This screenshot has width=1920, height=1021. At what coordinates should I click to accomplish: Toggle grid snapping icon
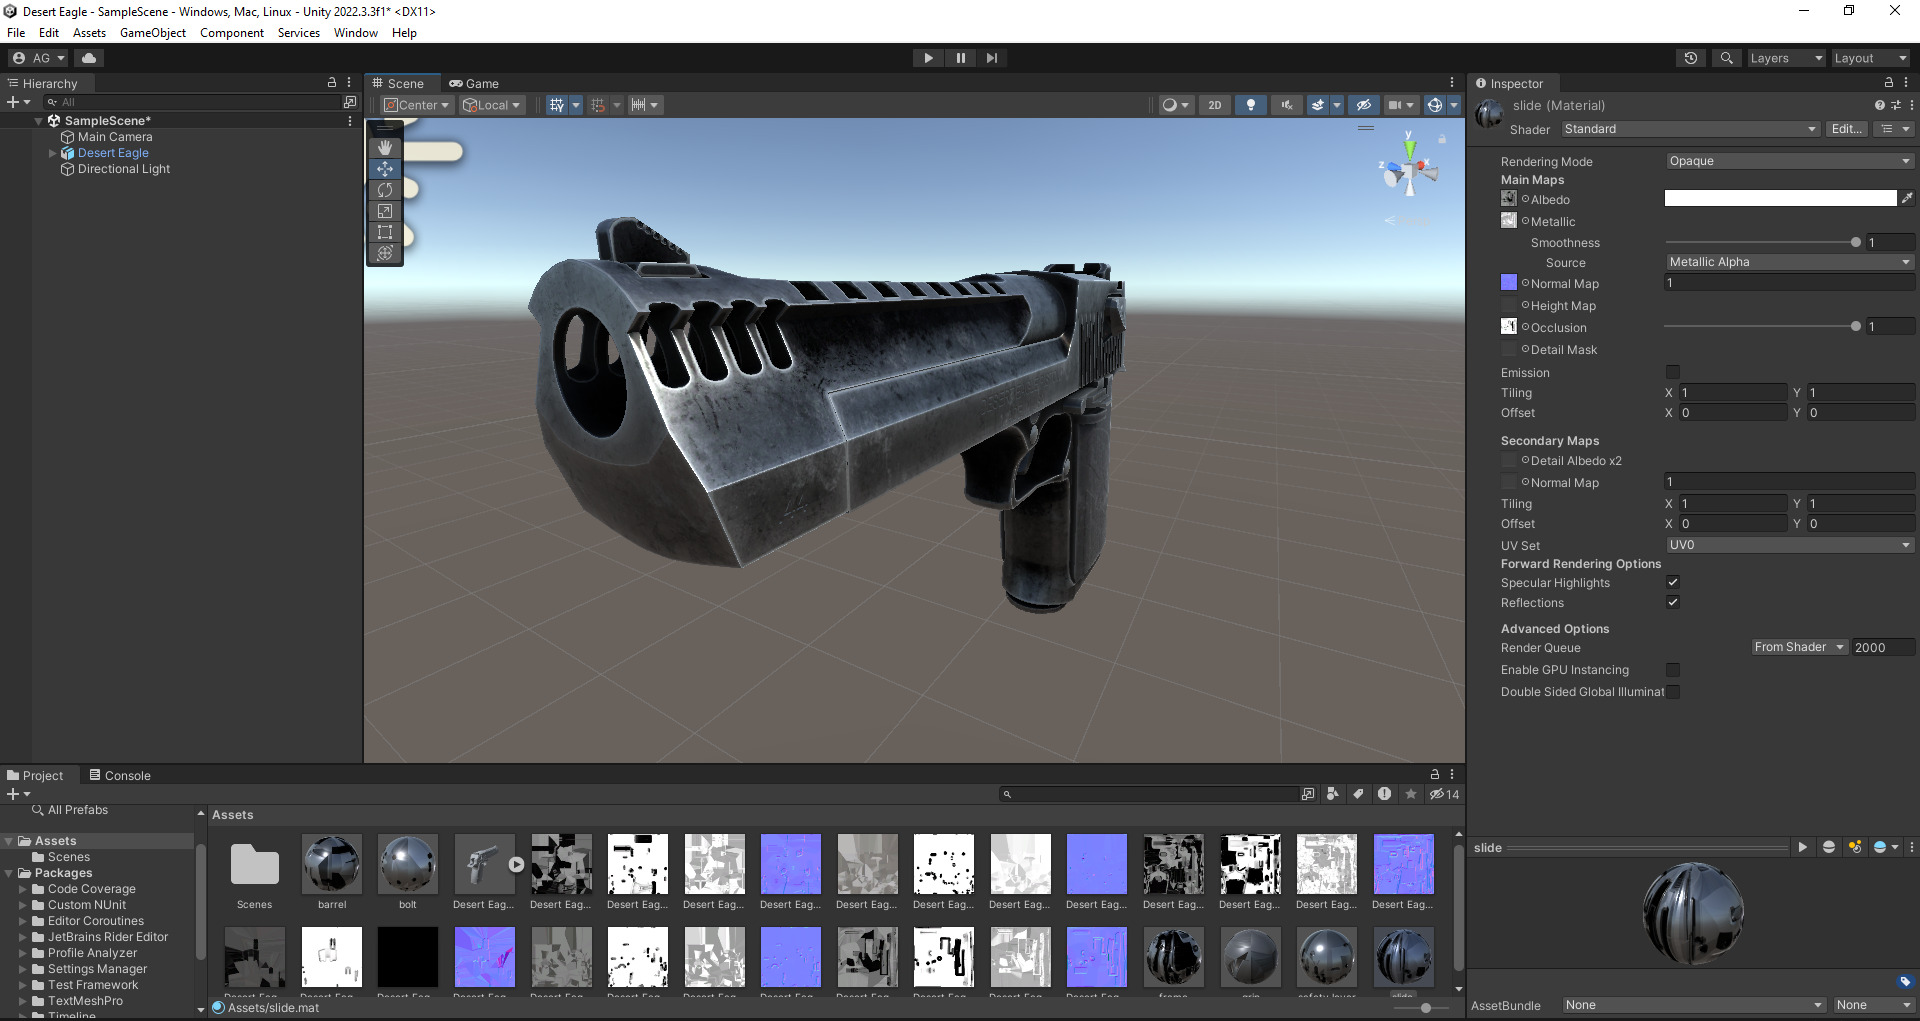tap(597, 105)
